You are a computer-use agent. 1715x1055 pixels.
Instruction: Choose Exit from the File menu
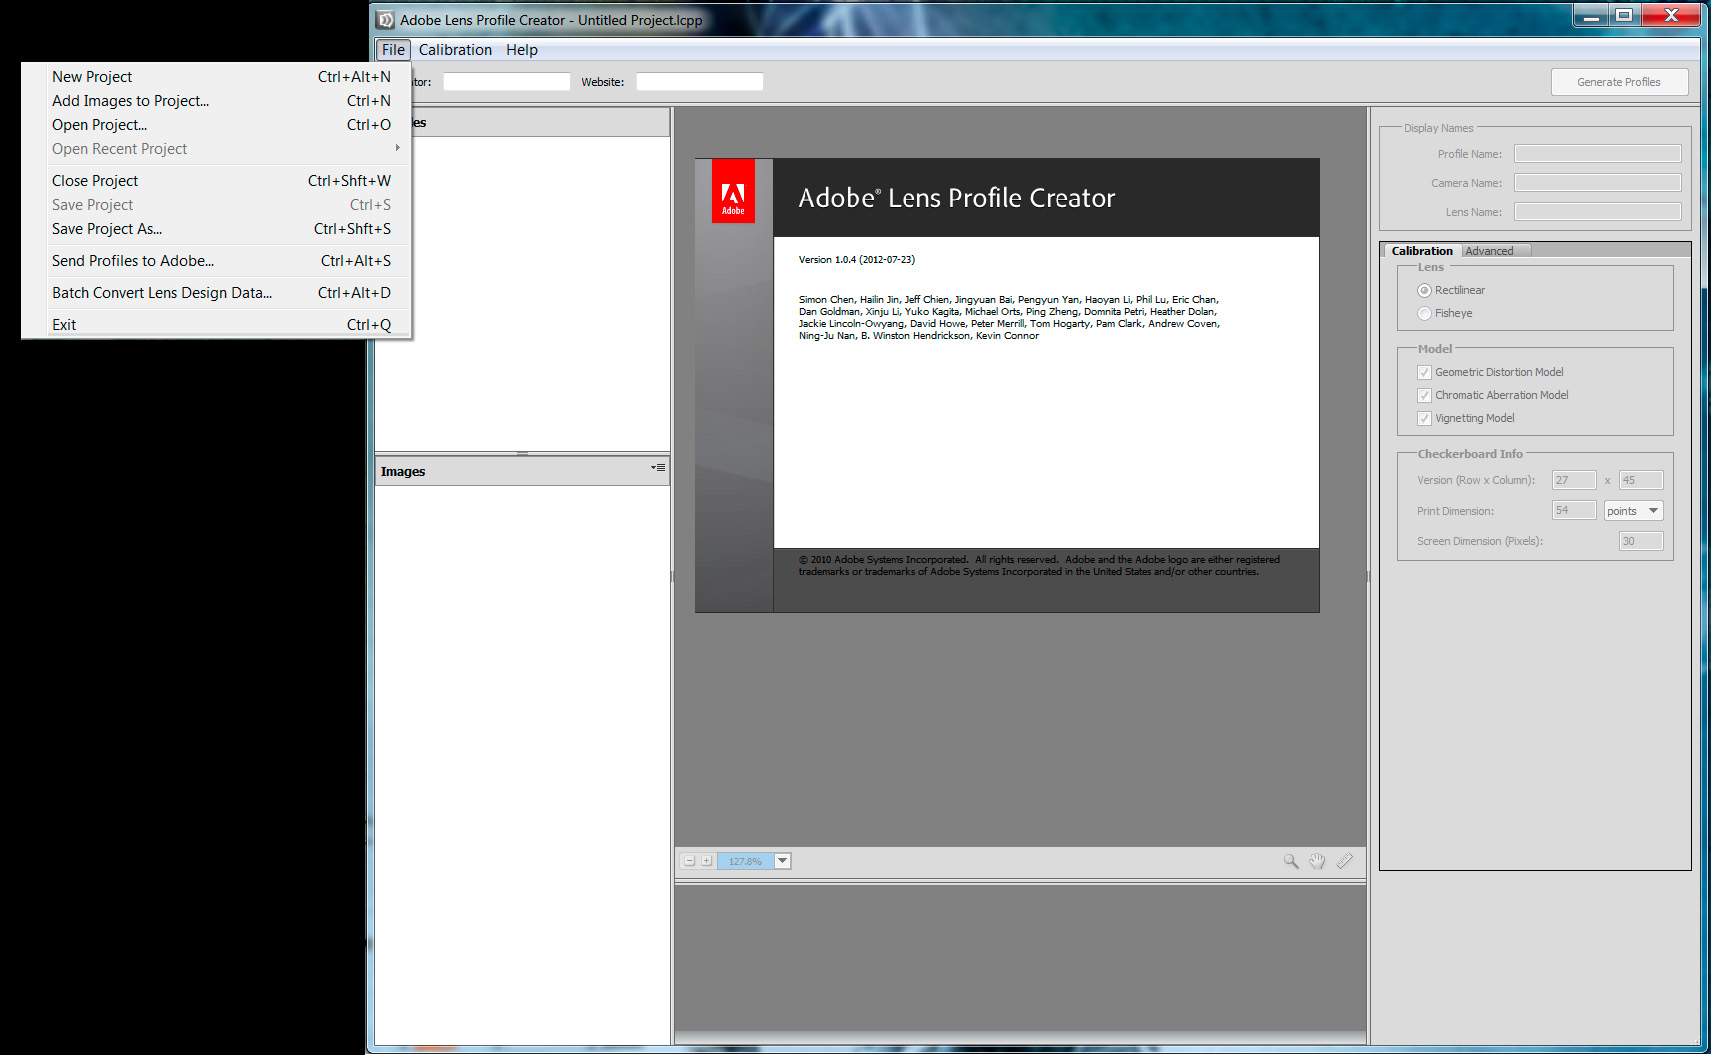coord(216,325)
